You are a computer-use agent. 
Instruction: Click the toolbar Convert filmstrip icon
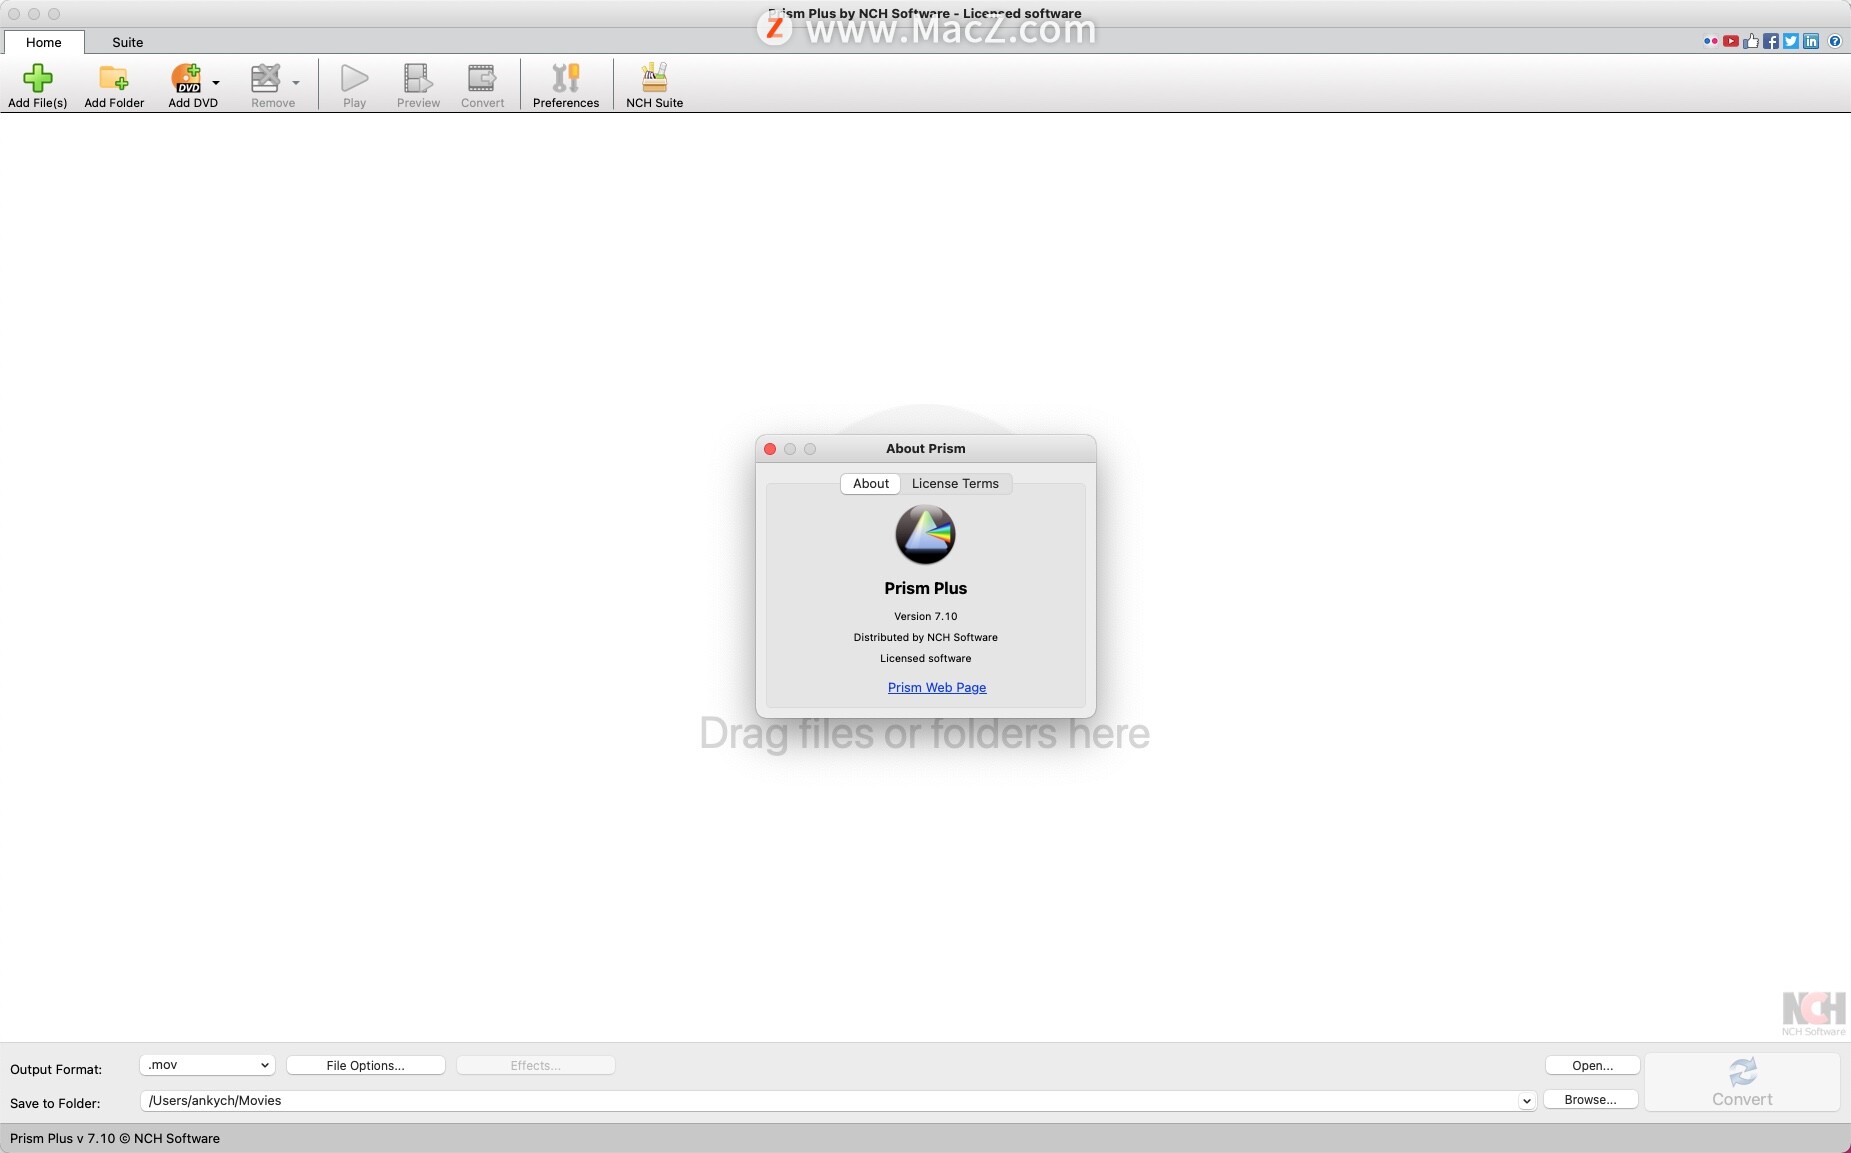tap(482, 78)
